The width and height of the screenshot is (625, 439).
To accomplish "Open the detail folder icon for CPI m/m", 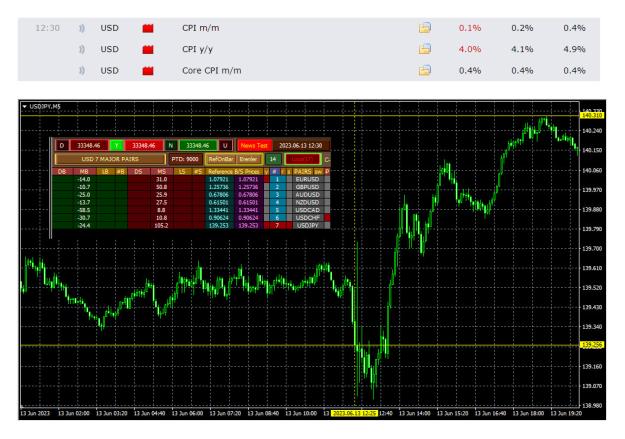I will (x=425, y=28).
